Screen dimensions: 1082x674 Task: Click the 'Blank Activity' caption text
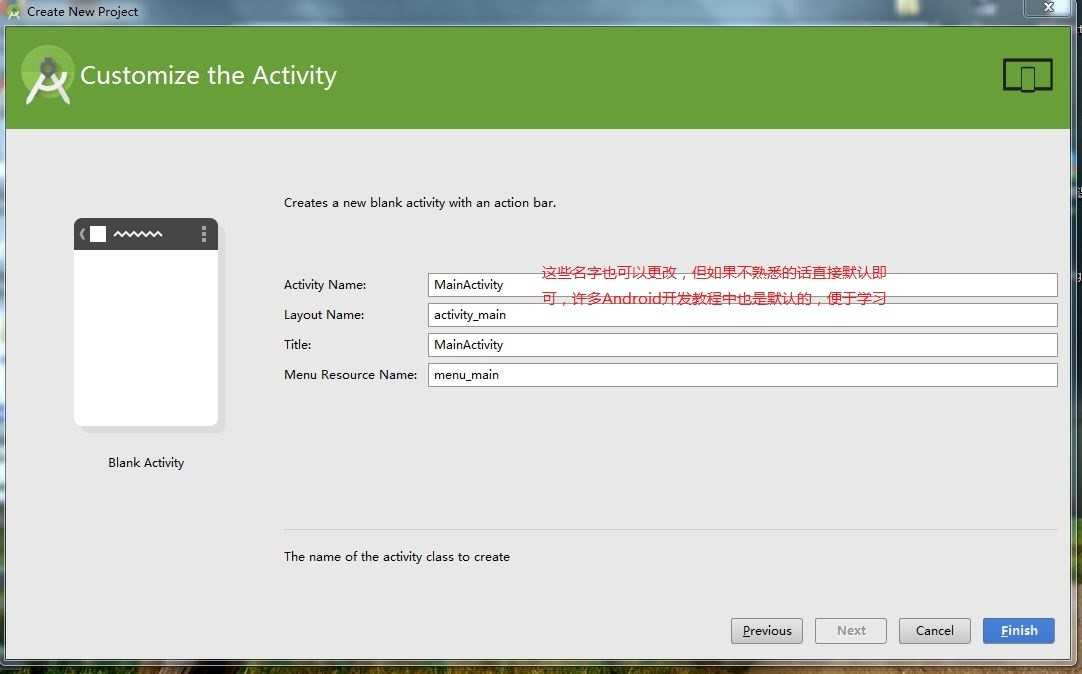coord(146,463)
